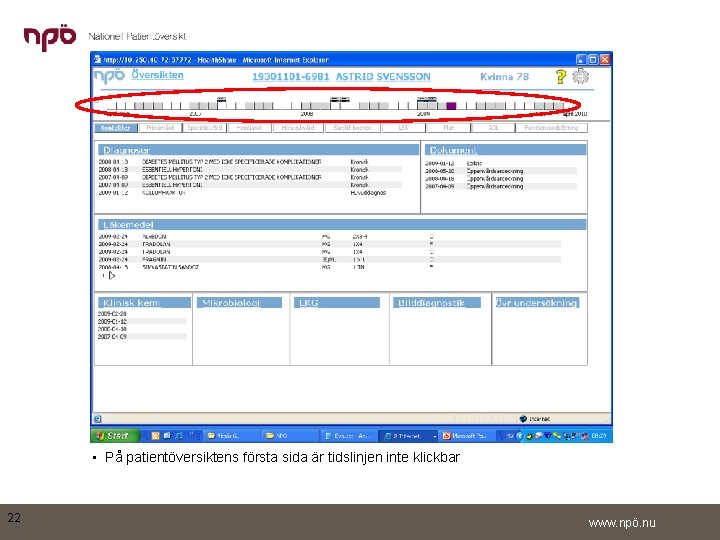Select the Särskilt boende tab

coord(353,128)
